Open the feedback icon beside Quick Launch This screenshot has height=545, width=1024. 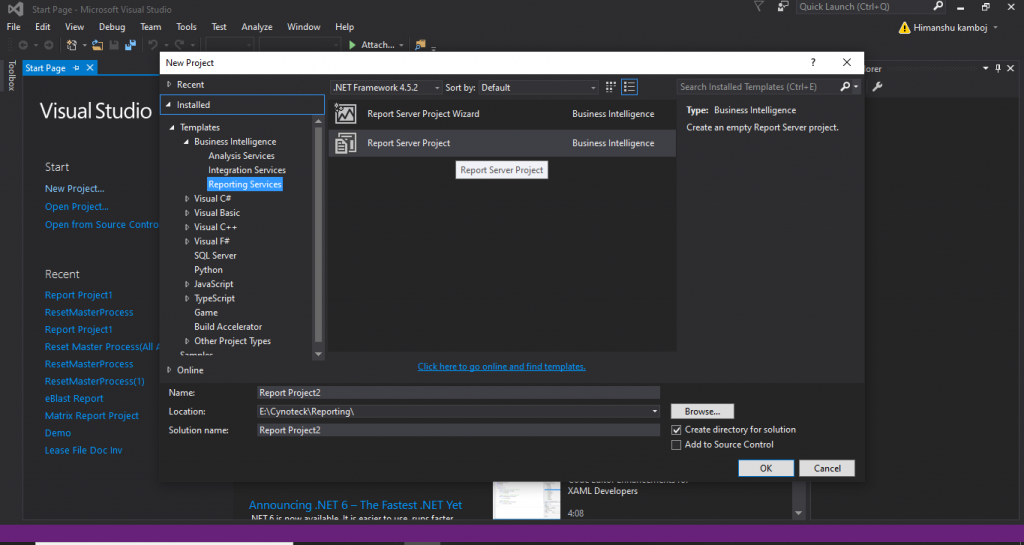(783, 8)
